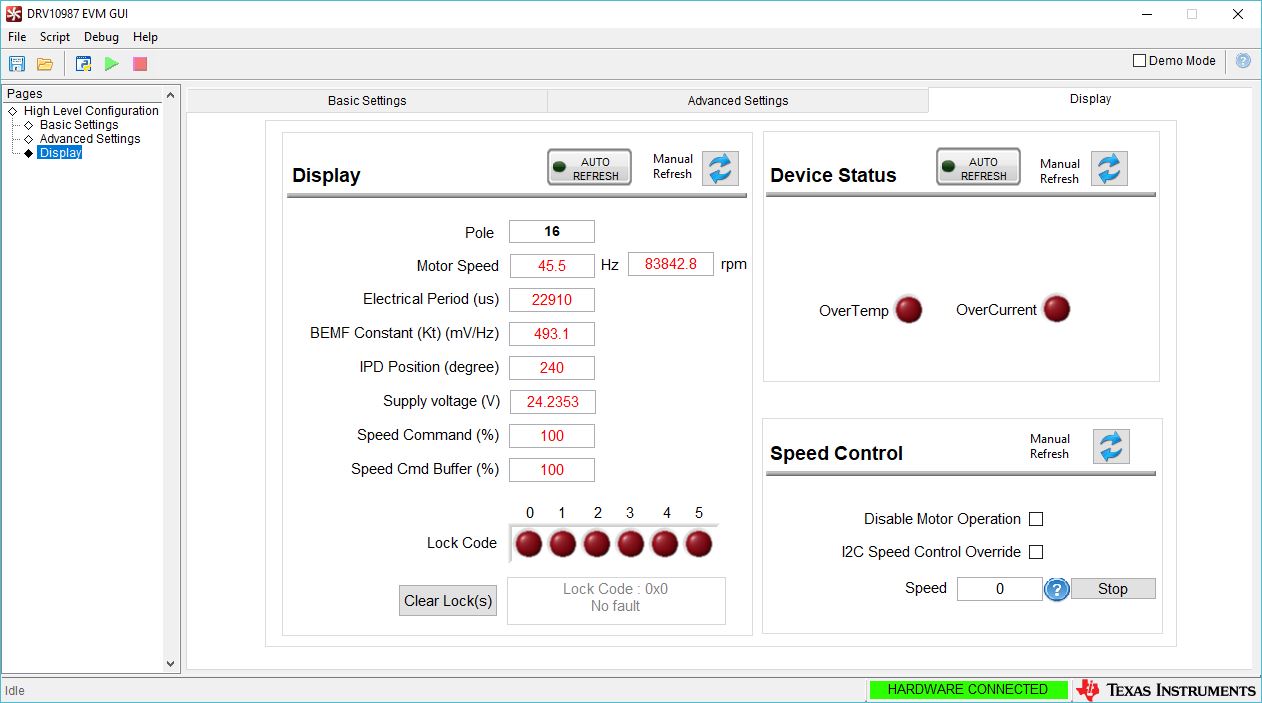Click Lock Code LED 0
The image size is (1262, 703).
click(529, 544)
